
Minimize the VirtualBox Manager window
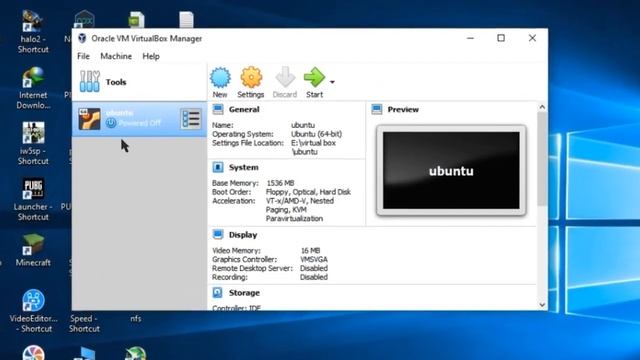pos(470,38)
